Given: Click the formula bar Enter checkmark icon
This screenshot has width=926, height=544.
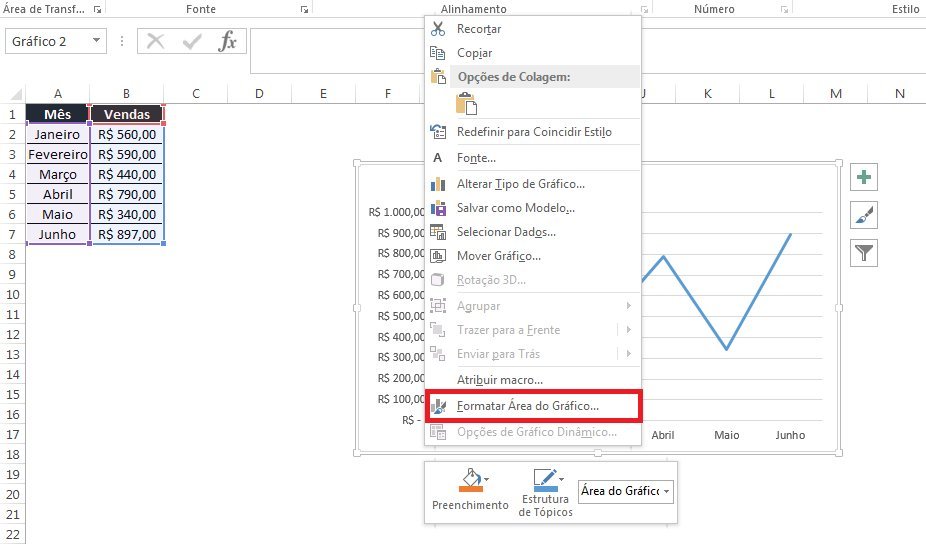Looking at the screenshot, I should (191, 41).
